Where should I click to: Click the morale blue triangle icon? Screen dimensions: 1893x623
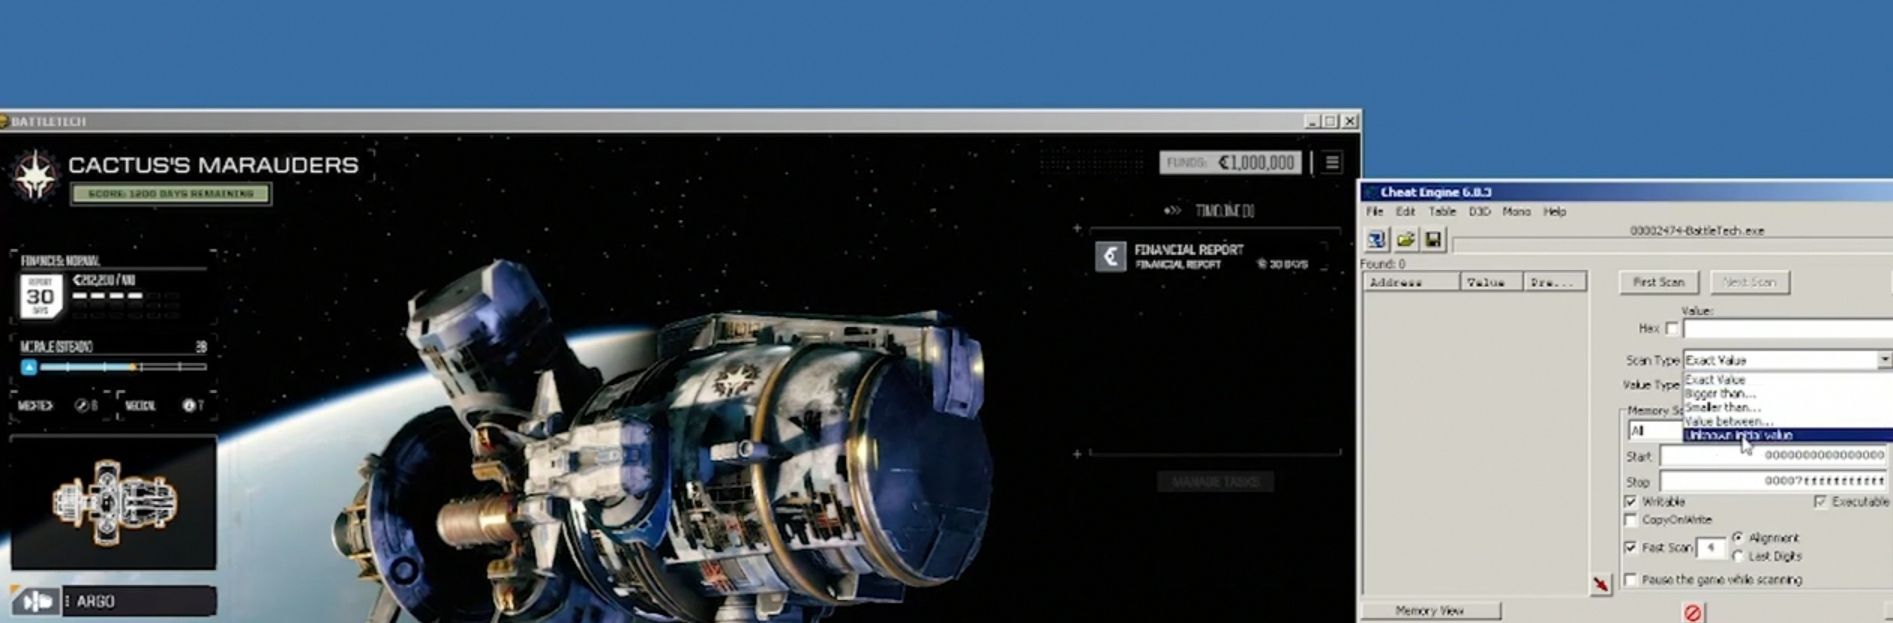pyautogui.click(x=29, y=367)
